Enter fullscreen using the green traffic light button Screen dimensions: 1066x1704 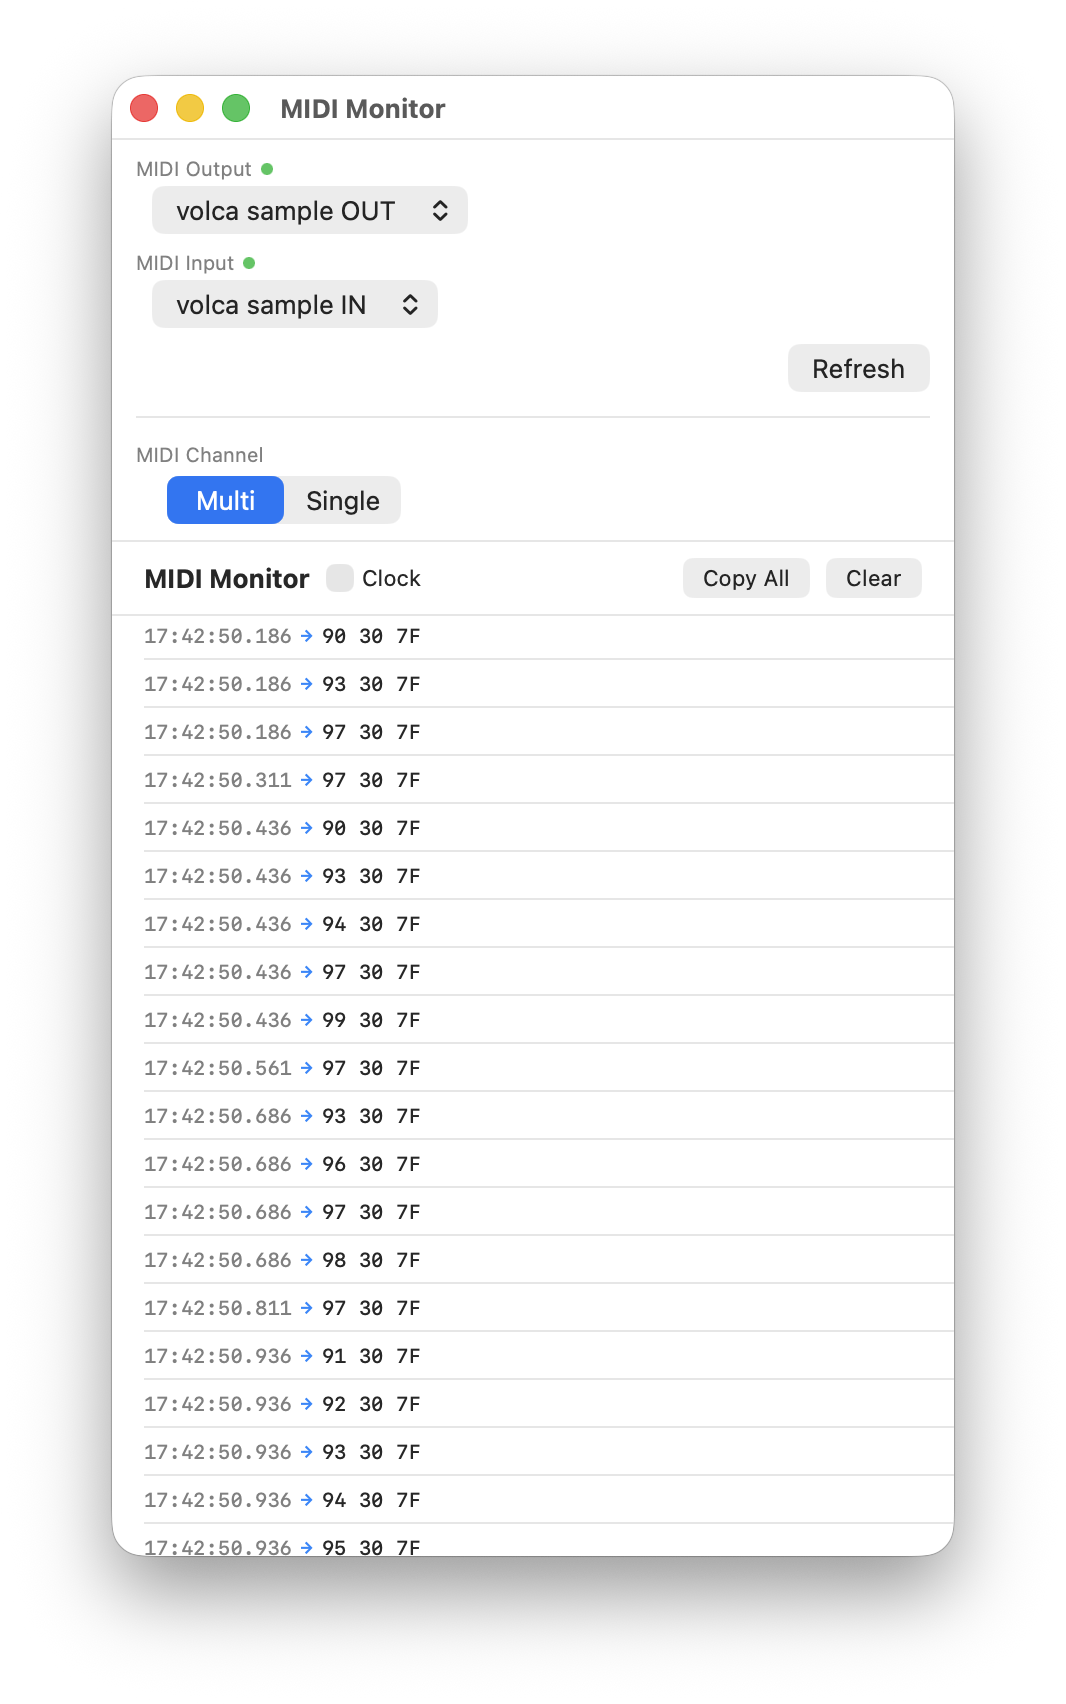(236, 107)
